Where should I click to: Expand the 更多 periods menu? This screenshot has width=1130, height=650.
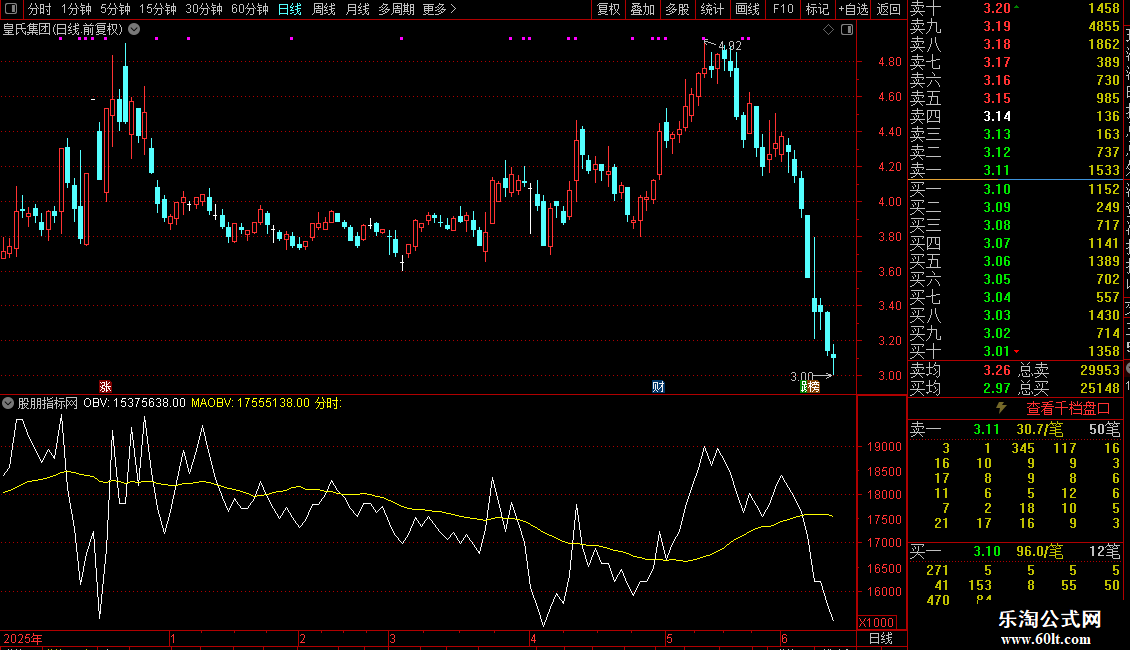[439, 9]
